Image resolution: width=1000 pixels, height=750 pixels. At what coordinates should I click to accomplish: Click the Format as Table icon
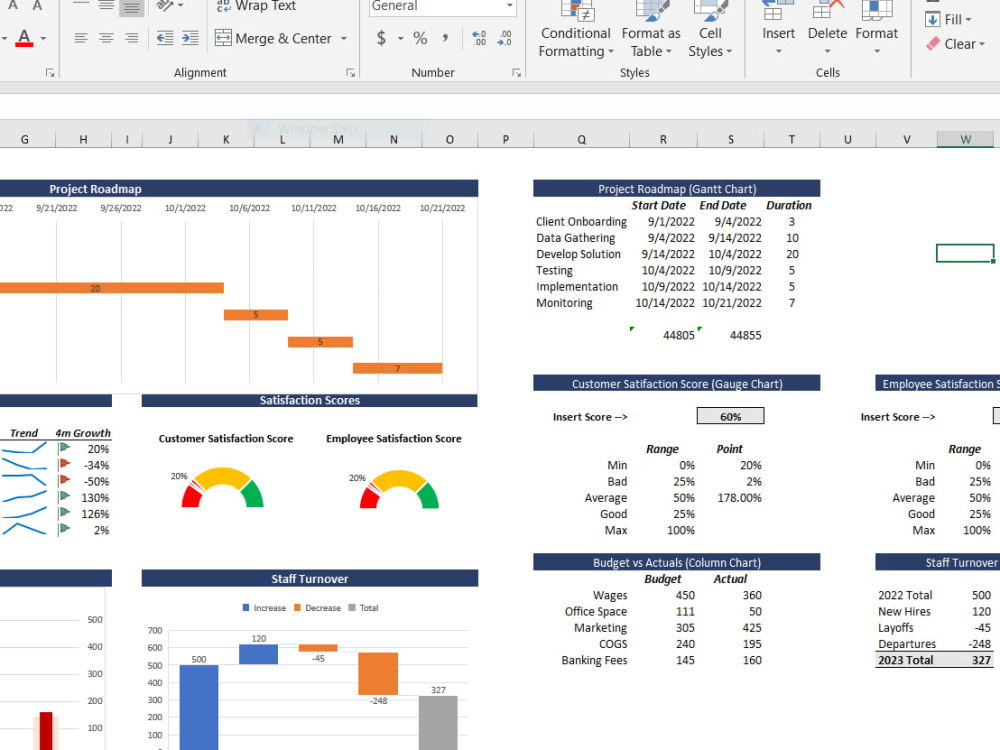[x=651, y=10]
